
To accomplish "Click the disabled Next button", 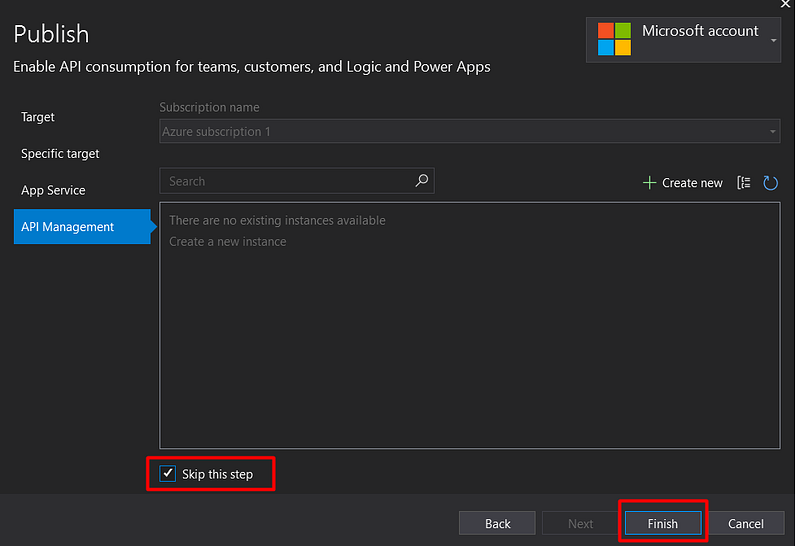I will point(580,523).
